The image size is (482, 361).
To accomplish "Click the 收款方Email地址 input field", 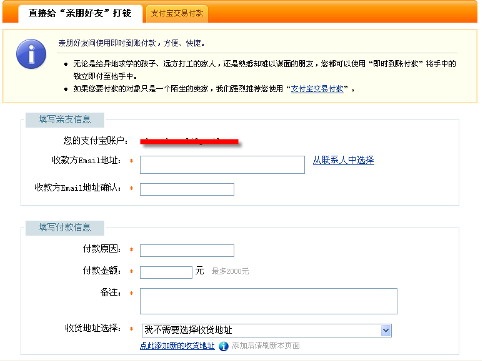I will point(222,165).
